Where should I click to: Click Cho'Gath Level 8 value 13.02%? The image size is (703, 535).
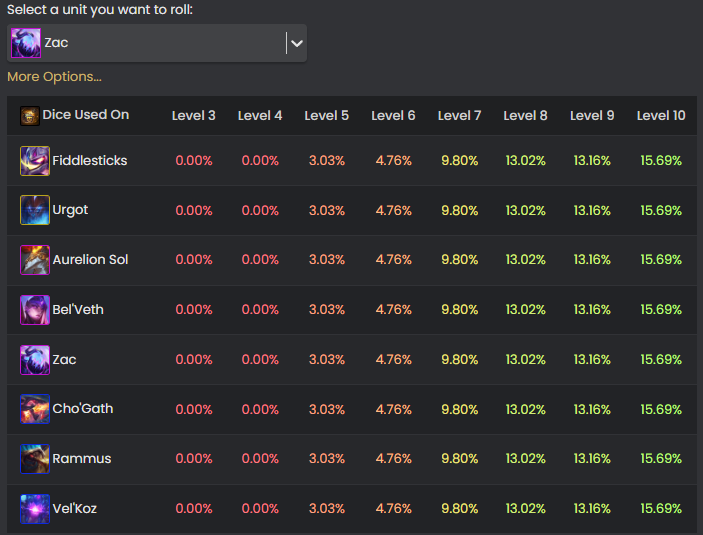point(525,409)
